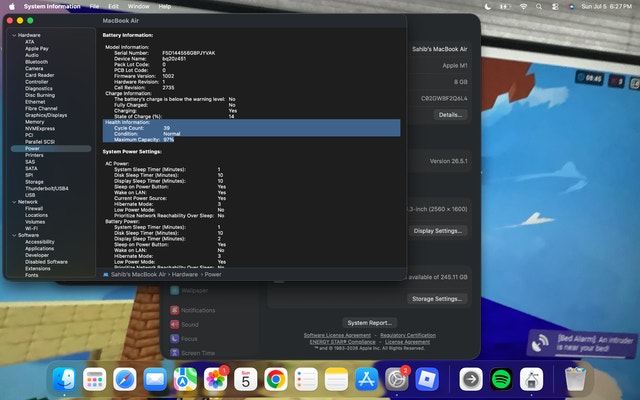Image resolution: width=640 pixels, height=400 pixels.
Task: Click the Details button in About window
Action: pos(450,115)
